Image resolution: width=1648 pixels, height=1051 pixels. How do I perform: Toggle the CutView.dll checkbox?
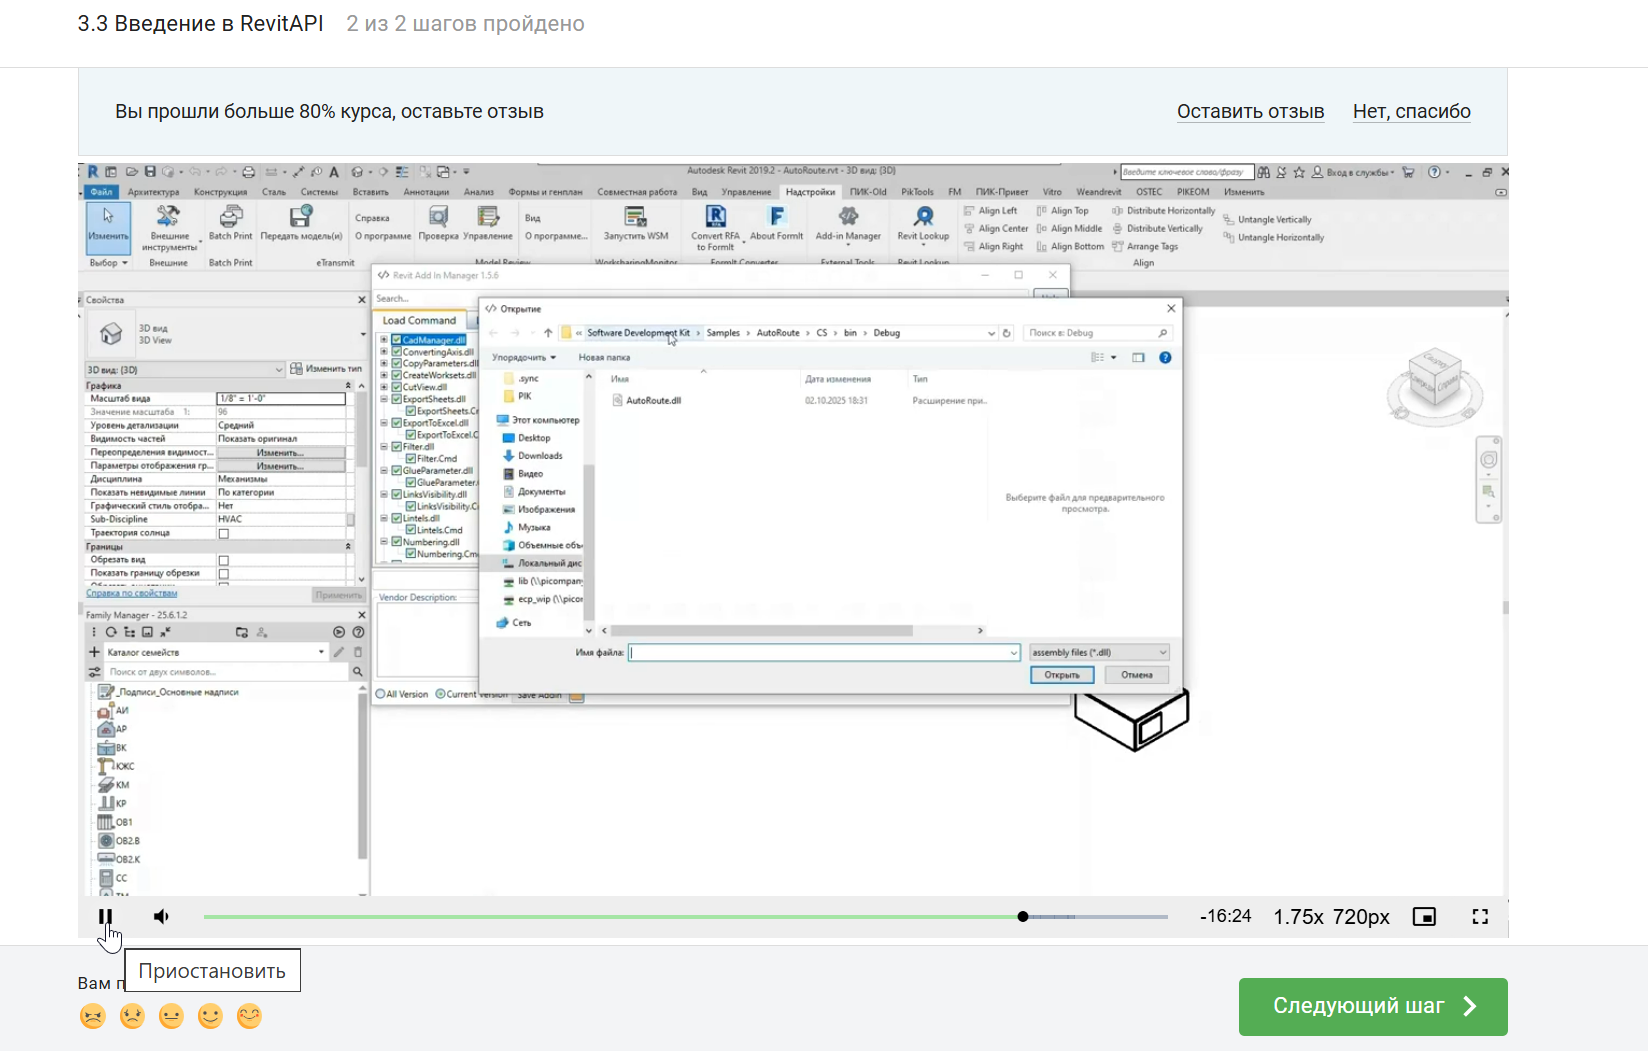point(397,387)
